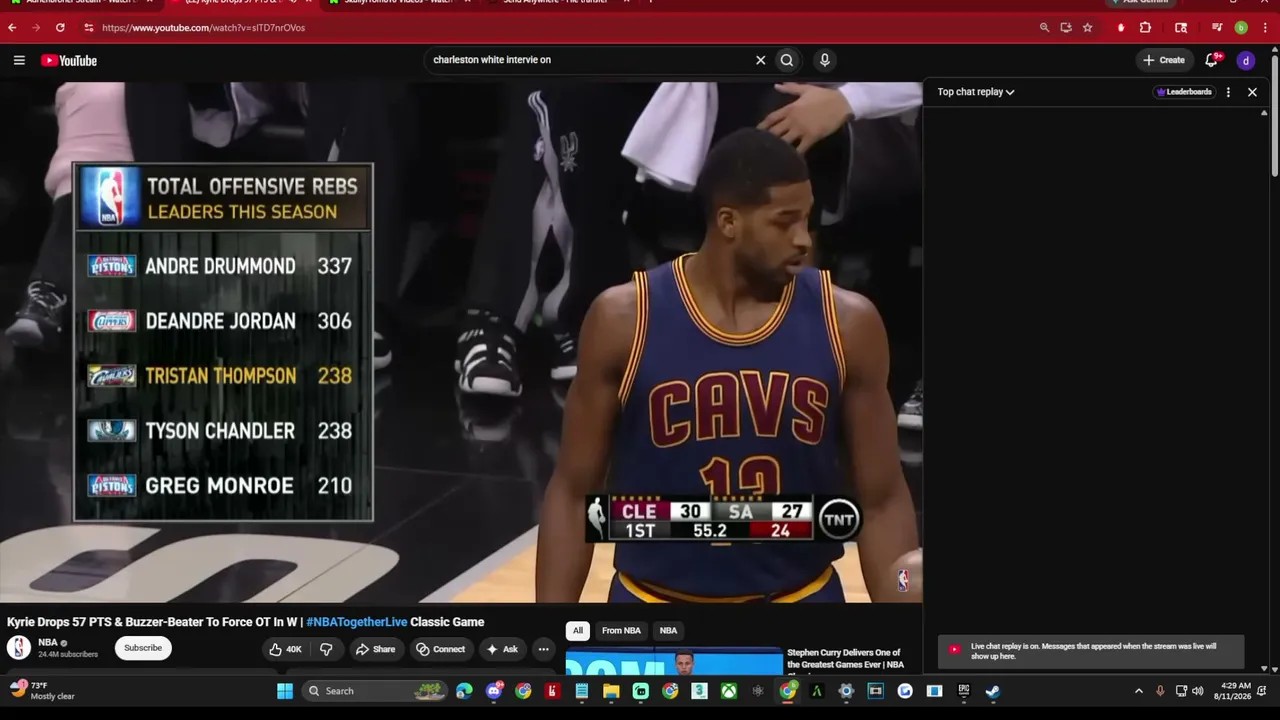This screenshot has height=720, width=1280.
Task: Open volume control in system tray
Action: click(x=1198, y=691)
